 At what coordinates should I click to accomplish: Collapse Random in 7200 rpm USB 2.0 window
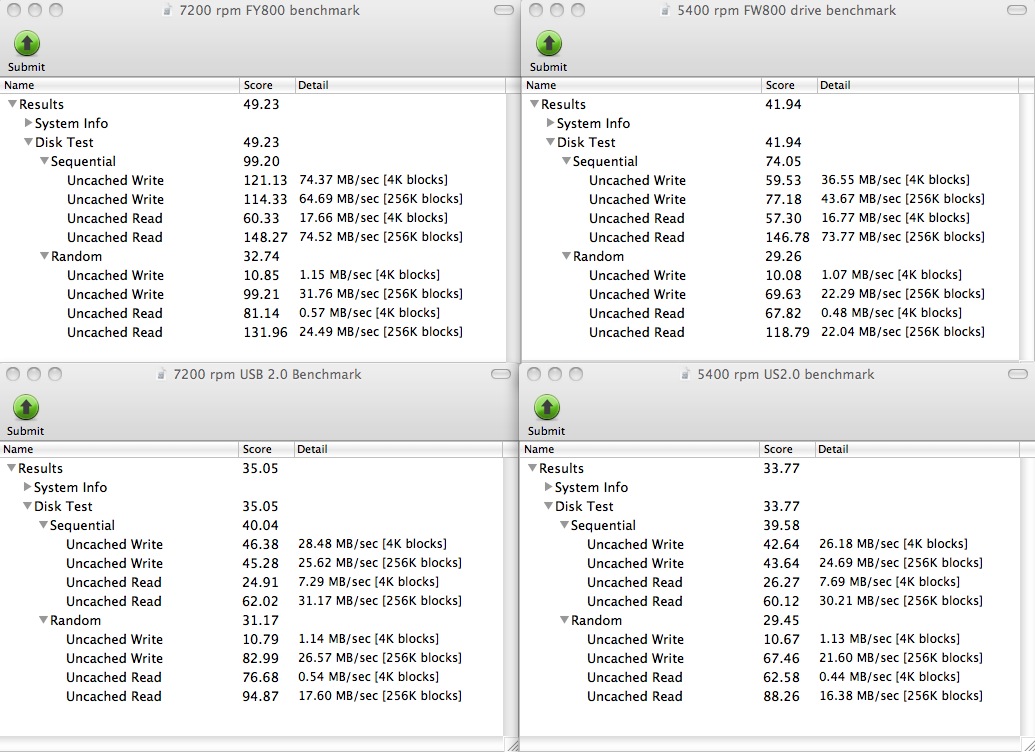[x=43, y=619]
